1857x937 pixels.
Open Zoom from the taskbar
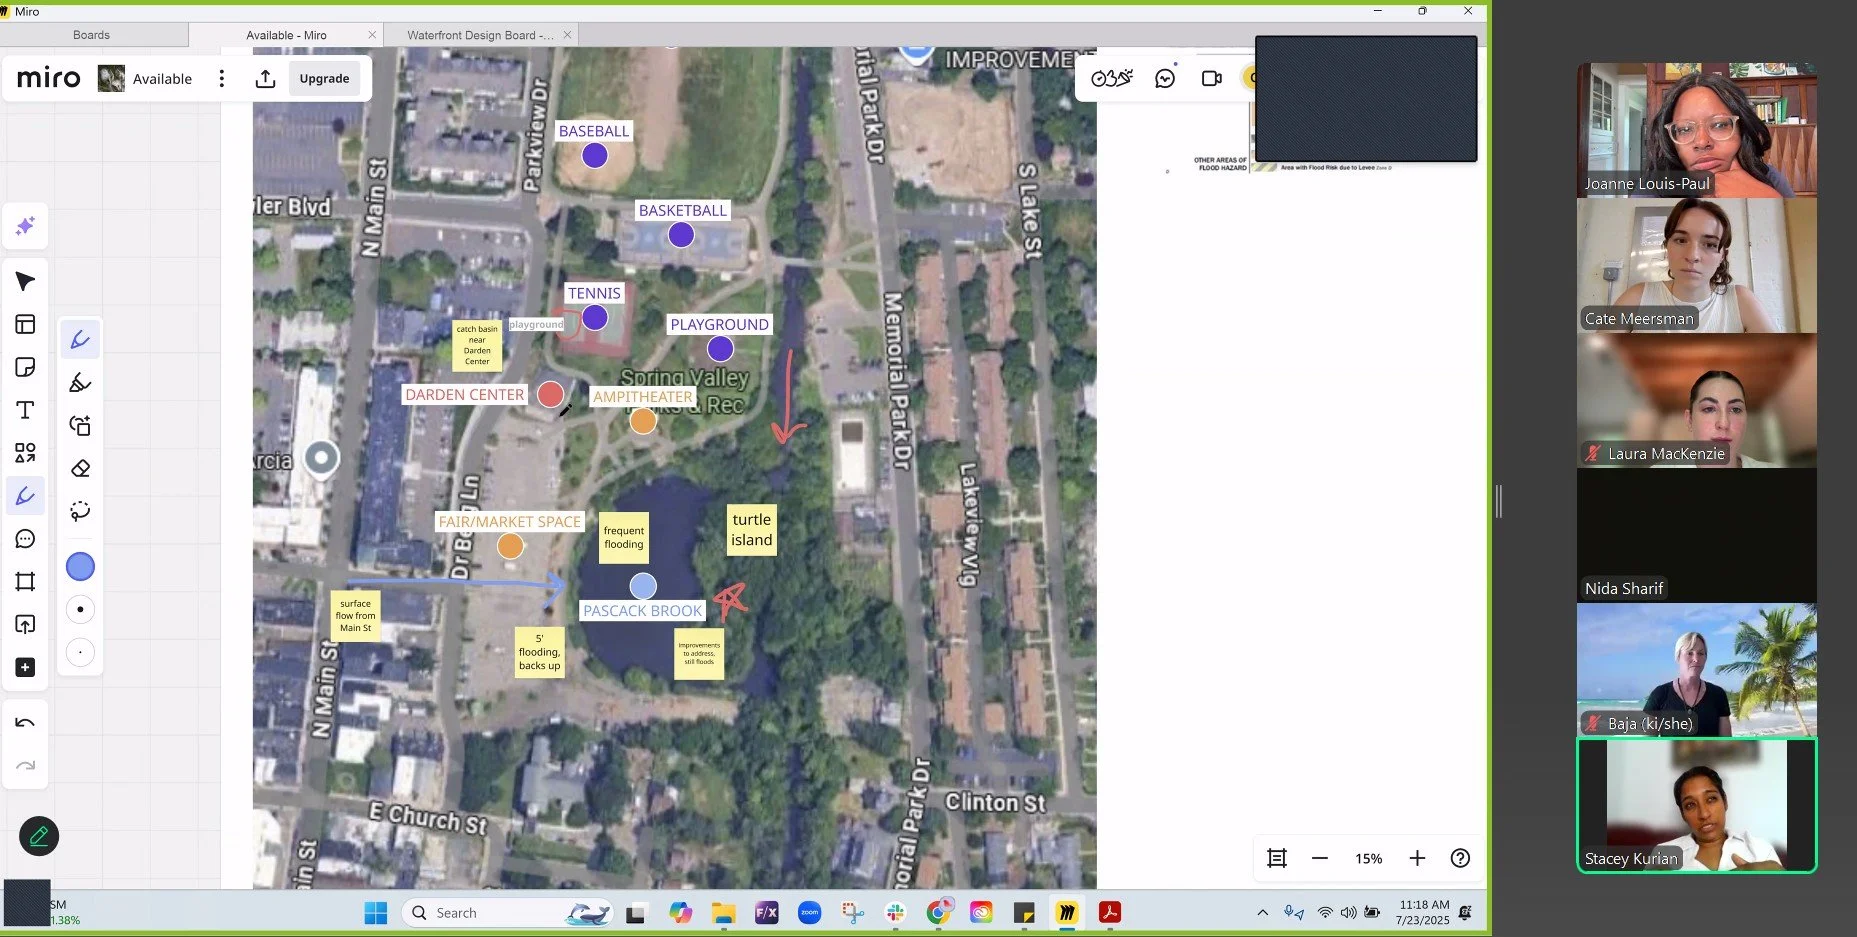809,912
